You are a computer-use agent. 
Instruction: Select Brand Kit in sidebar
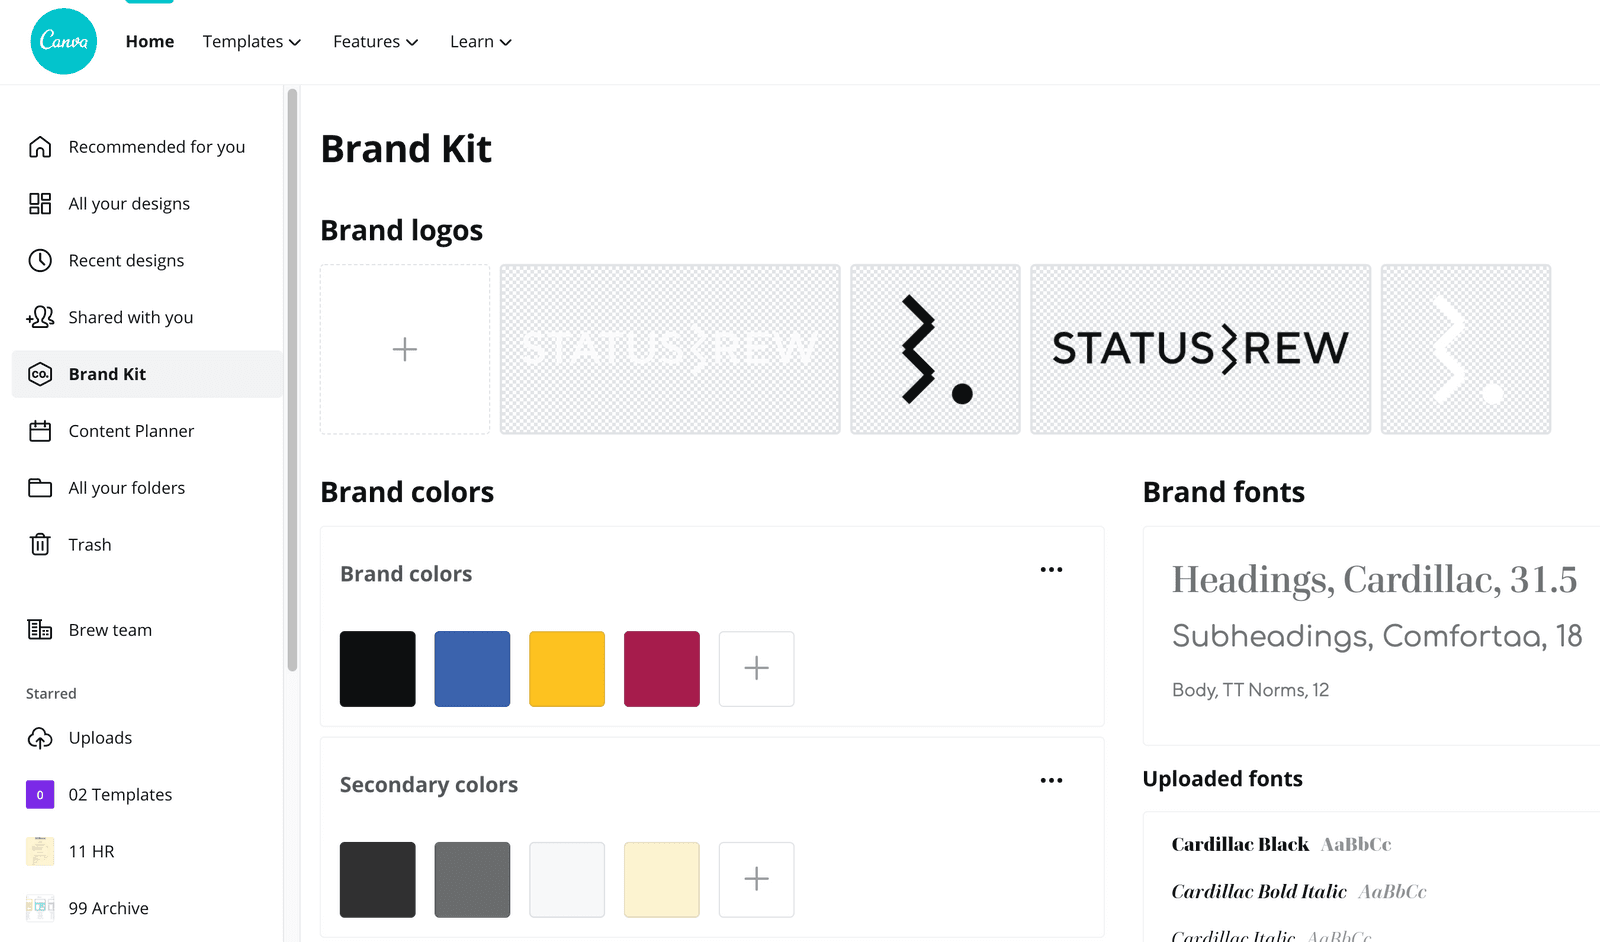tap(107, 374)
